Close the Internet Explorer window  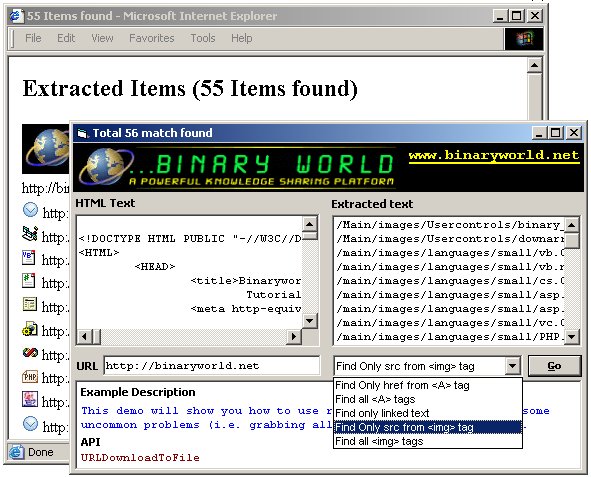point(535,16)
